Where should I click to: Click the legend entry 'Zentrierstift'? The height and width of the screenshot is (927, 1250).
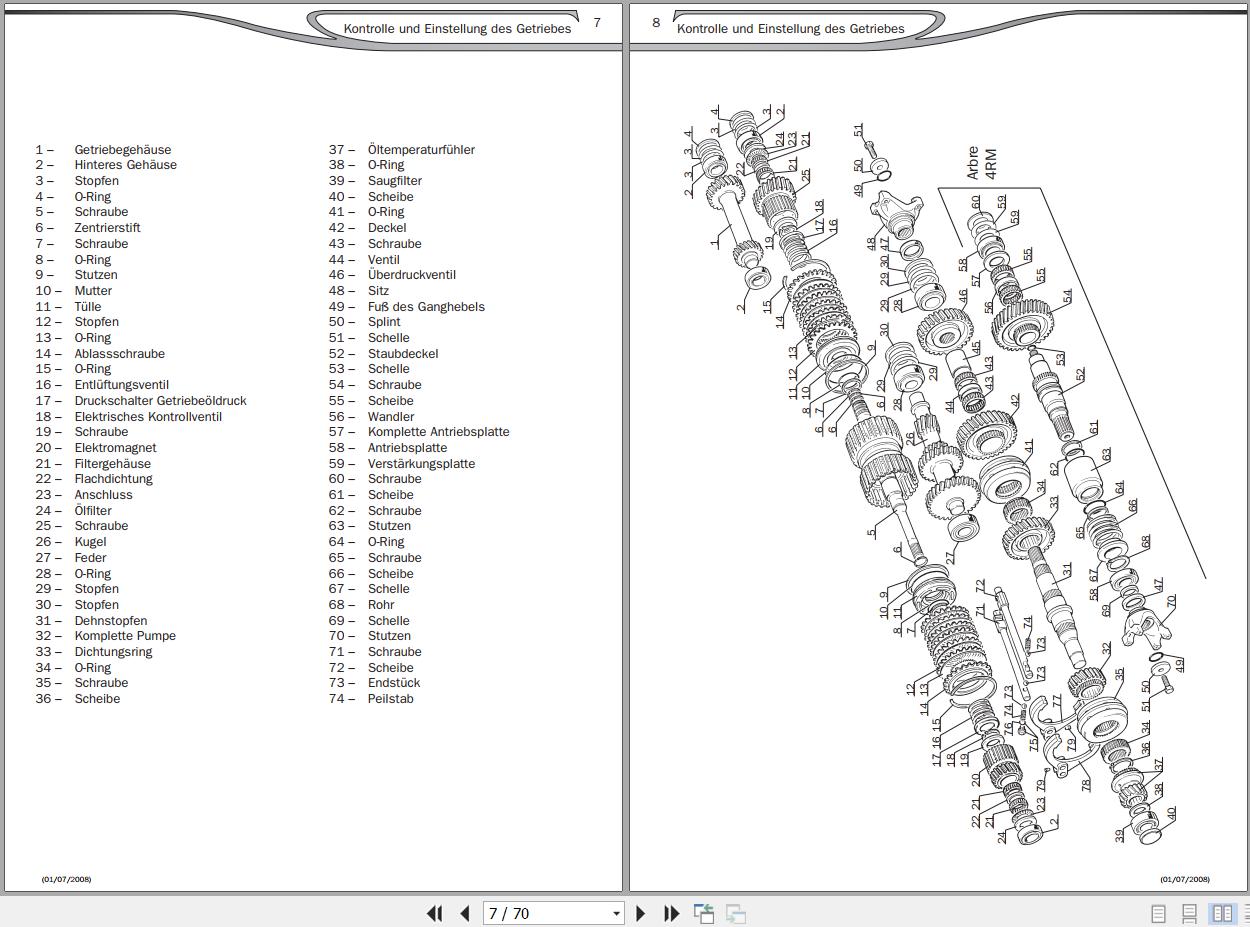[x=107, y=228]
